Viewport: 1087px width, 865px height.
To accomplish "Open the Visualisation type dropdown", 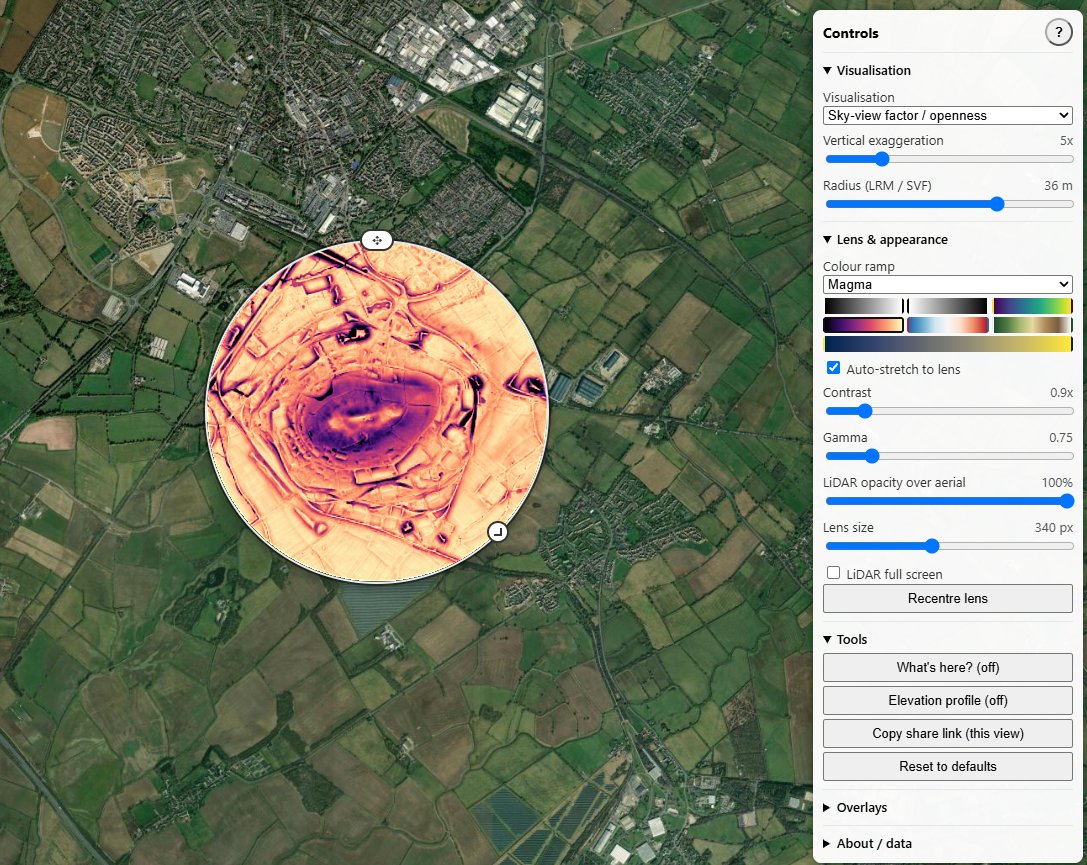I will pos(948,116).
